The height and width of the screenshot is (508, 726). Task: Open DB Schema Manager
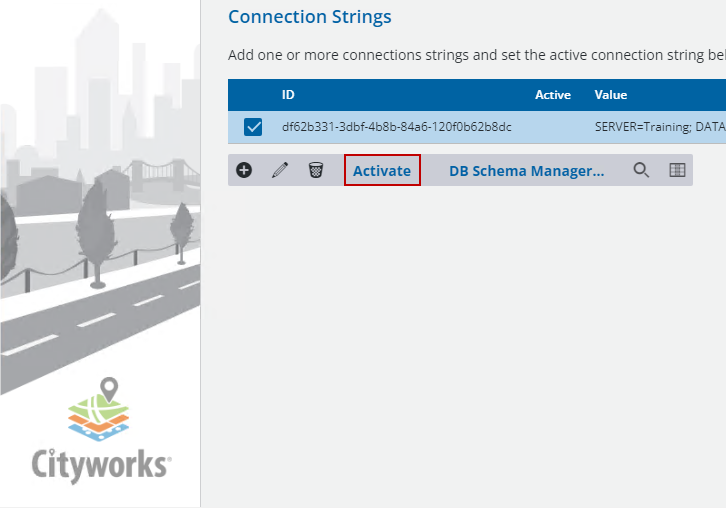[526, 171]
